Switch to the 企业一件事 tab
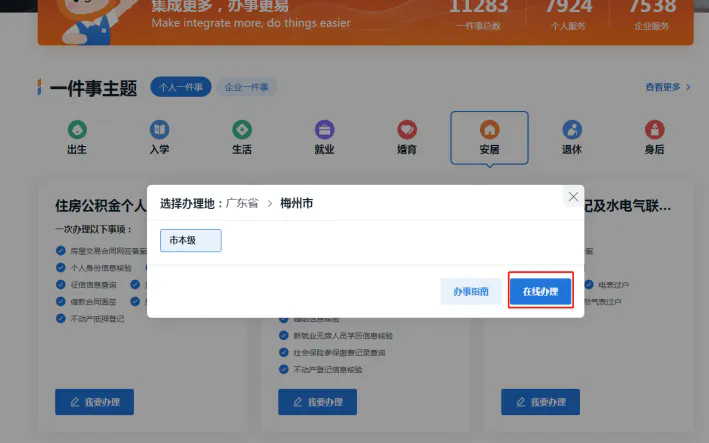This screenshot has height=443, width=709. point(246,87)
